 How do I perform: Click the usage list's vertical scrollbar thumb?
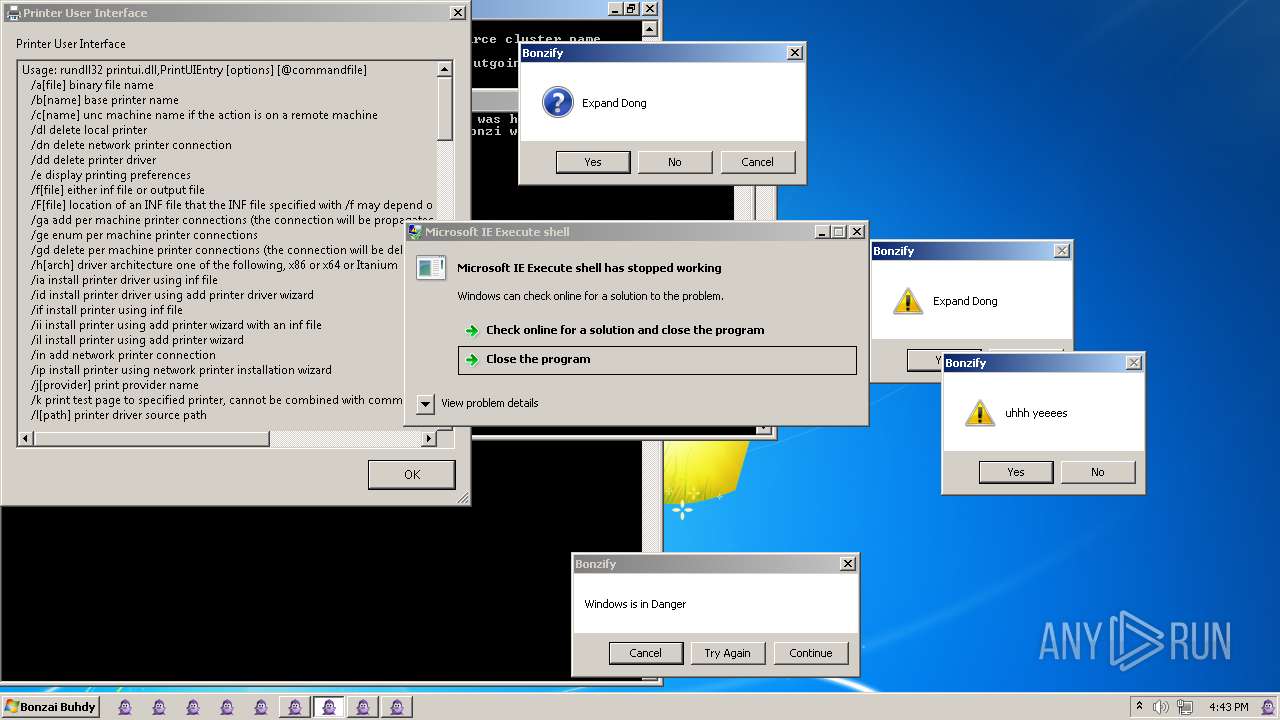(x=445, y=111)
